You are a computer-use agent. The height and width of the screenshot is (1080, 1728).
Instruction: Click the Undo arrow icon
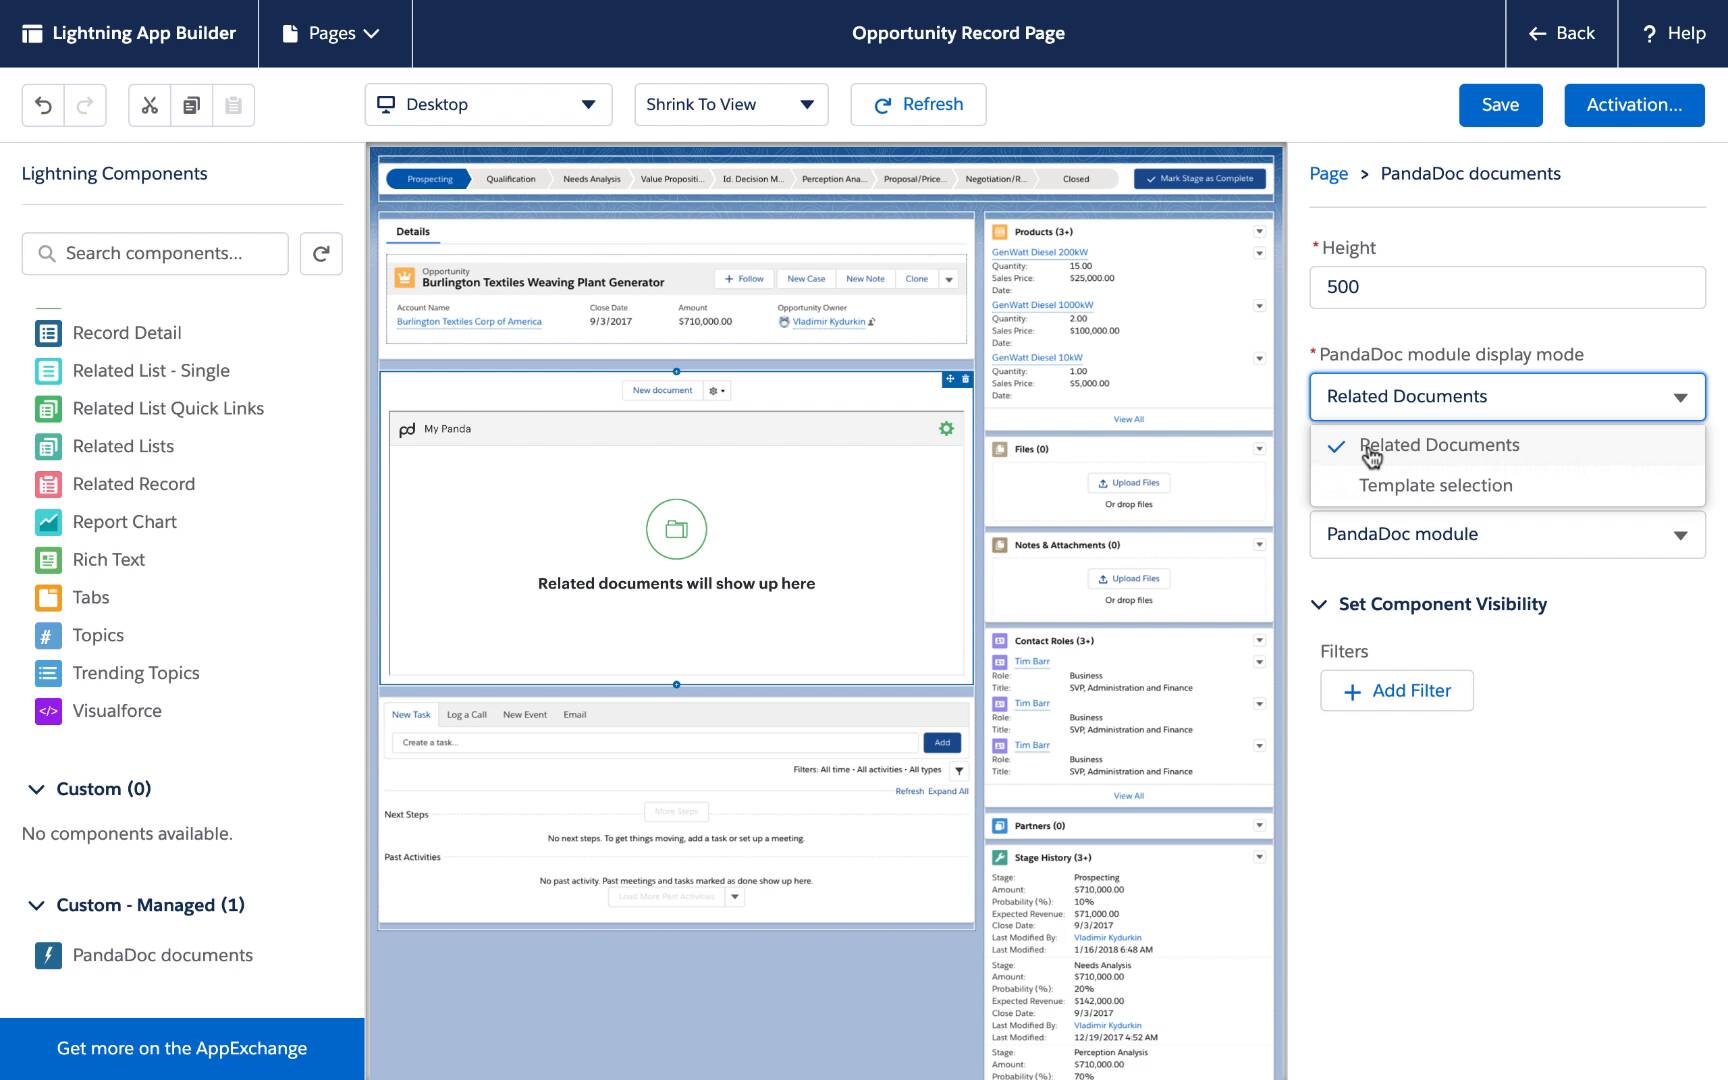click(43, 105)
